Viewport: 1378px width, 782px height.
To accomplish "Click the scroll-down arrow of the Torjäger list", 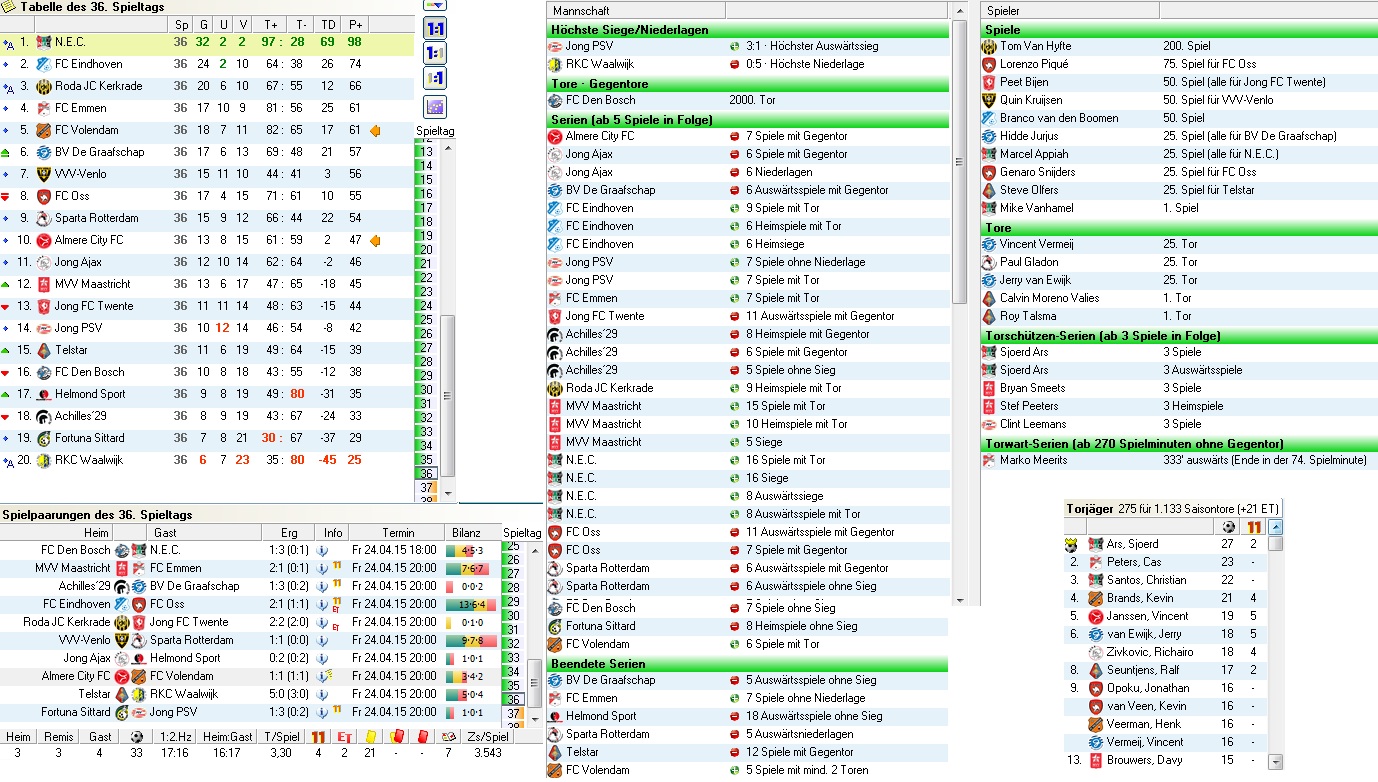I will click(1275, 762).
